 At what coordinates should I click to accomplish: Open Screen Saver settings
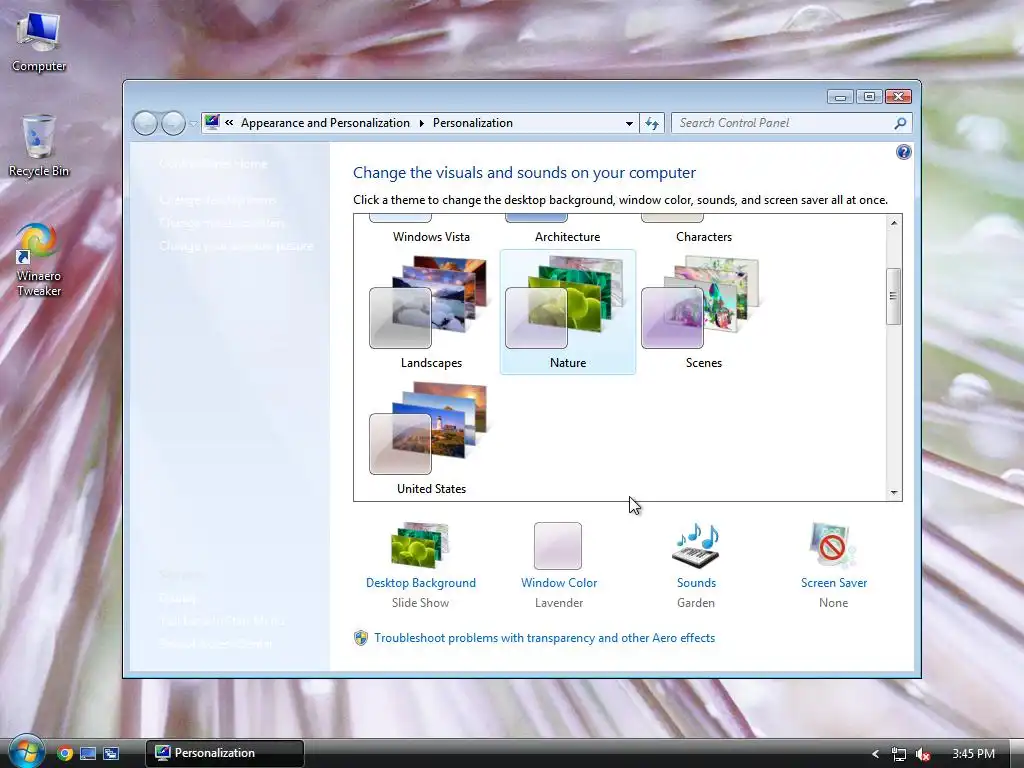[833, 565]
